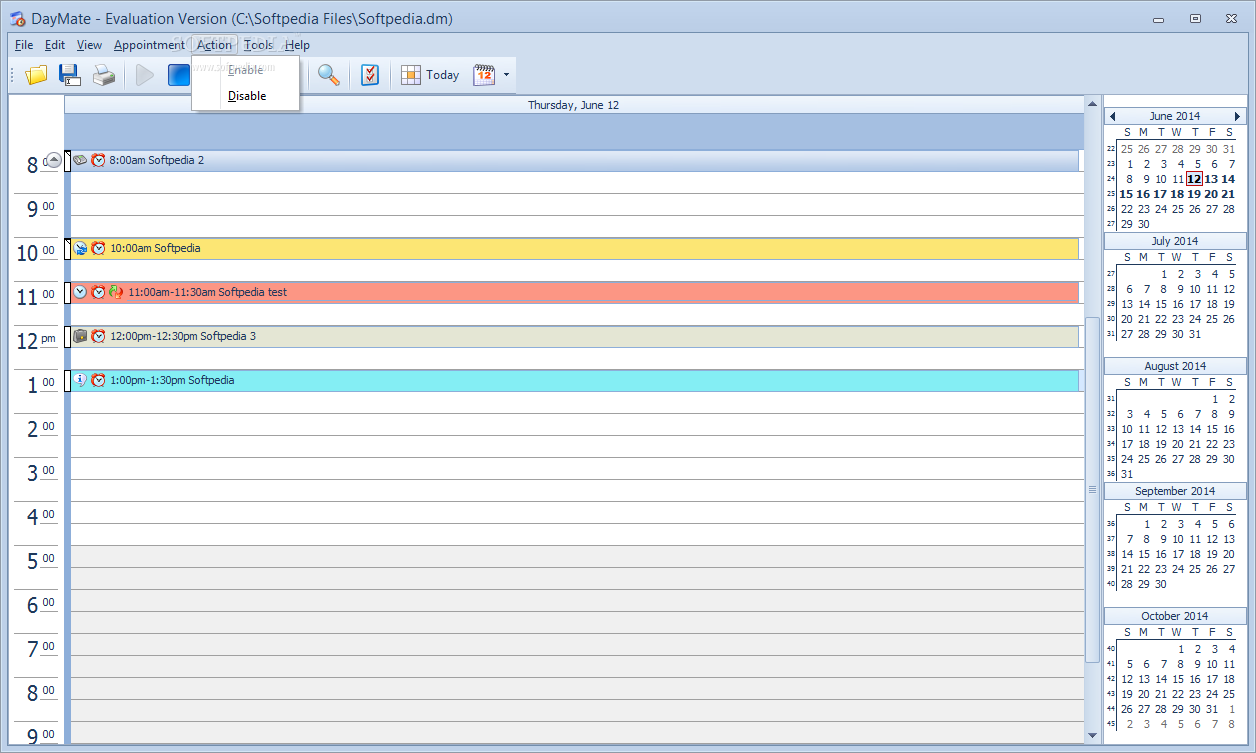This screenshot has width=1256, height=753.
Task: Open the Edit menu
Action: [x=55, y=45]
